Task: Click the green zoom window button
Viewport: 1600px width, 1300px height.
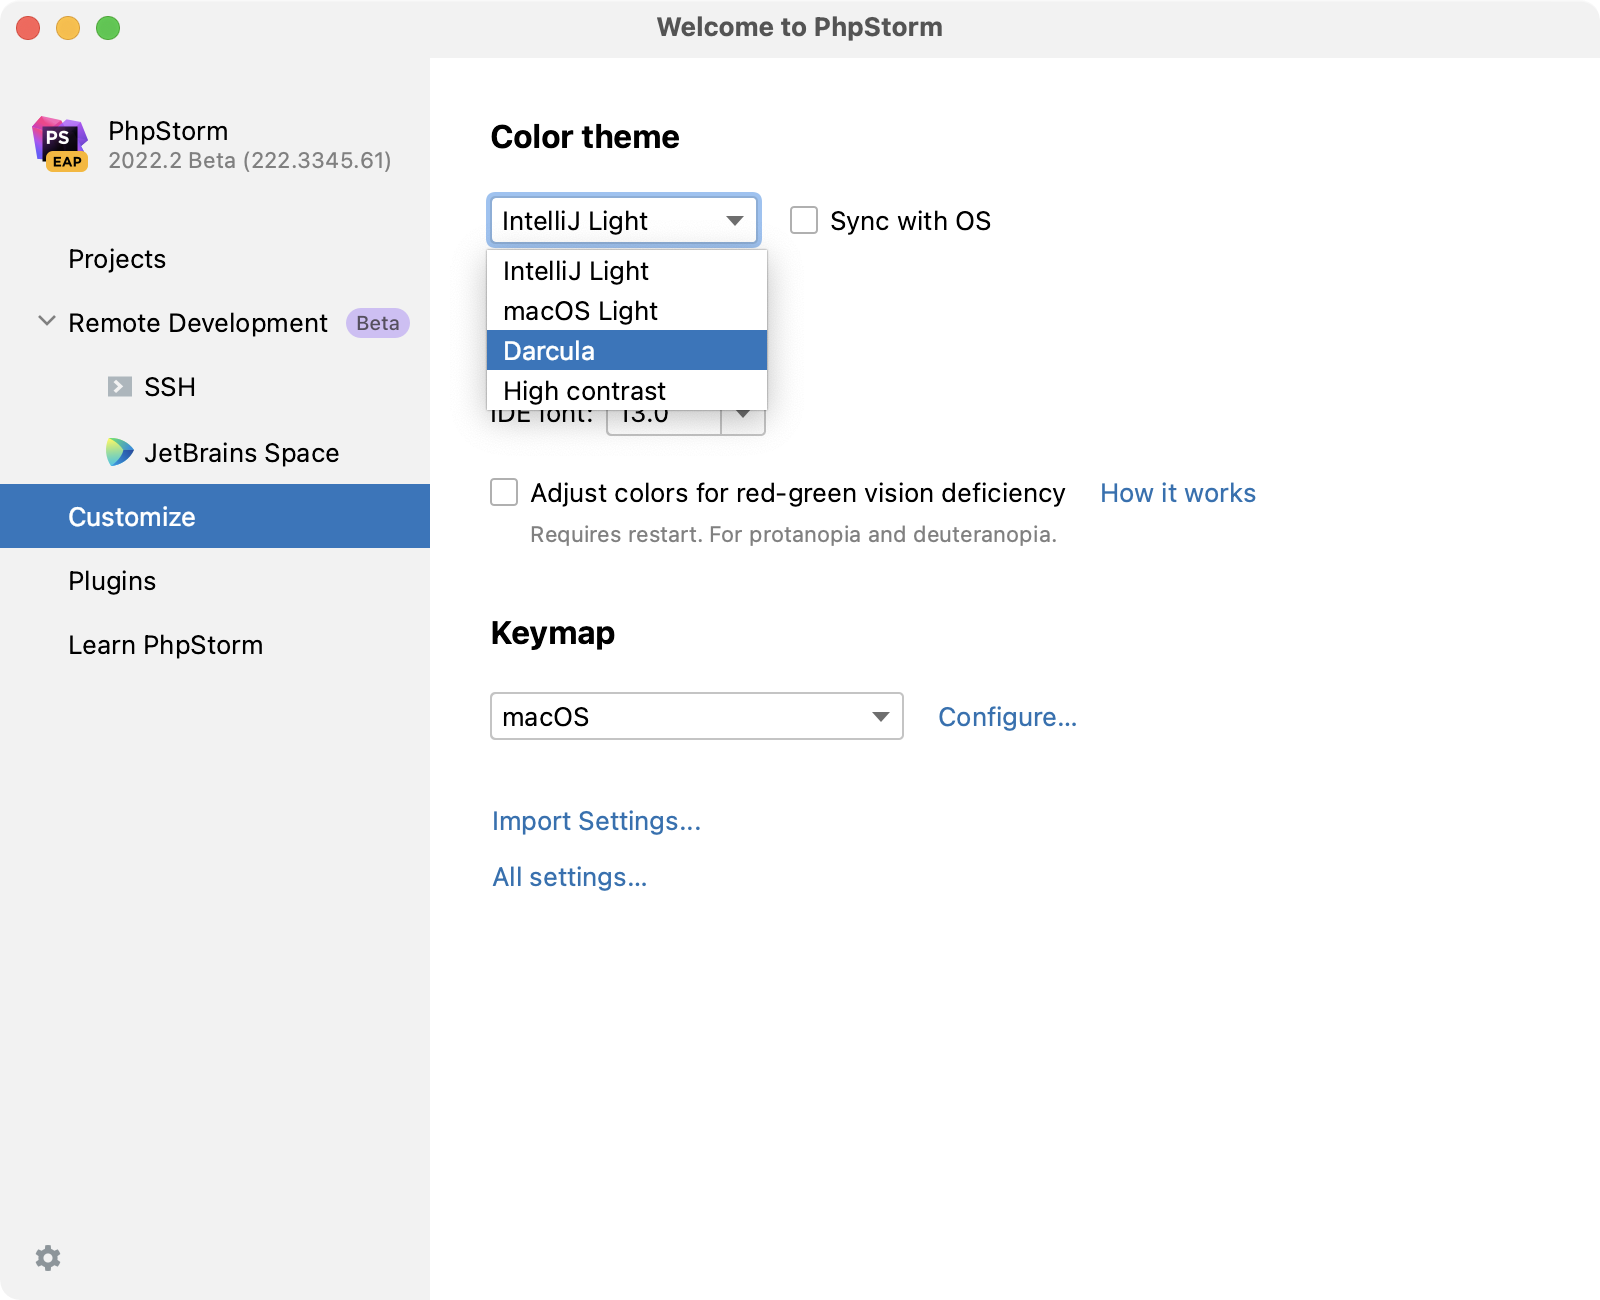Action: 108,28
